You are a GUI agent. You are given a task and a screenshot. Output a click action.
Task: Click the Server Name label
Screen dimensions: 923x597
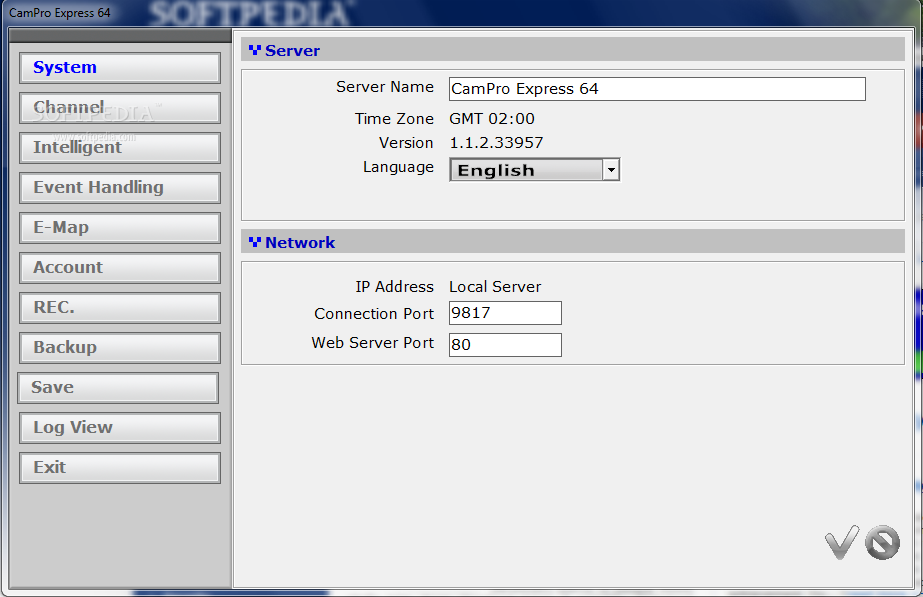pos(385,87)
